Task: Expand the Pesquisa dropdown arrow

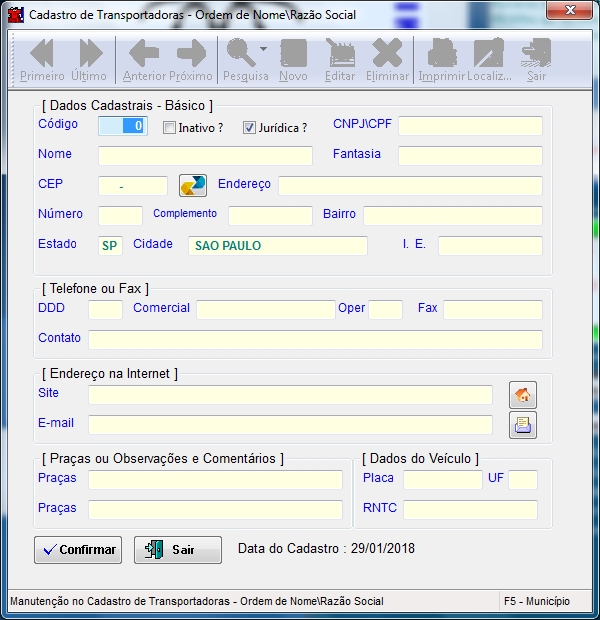Action: [x=263, y=49]
